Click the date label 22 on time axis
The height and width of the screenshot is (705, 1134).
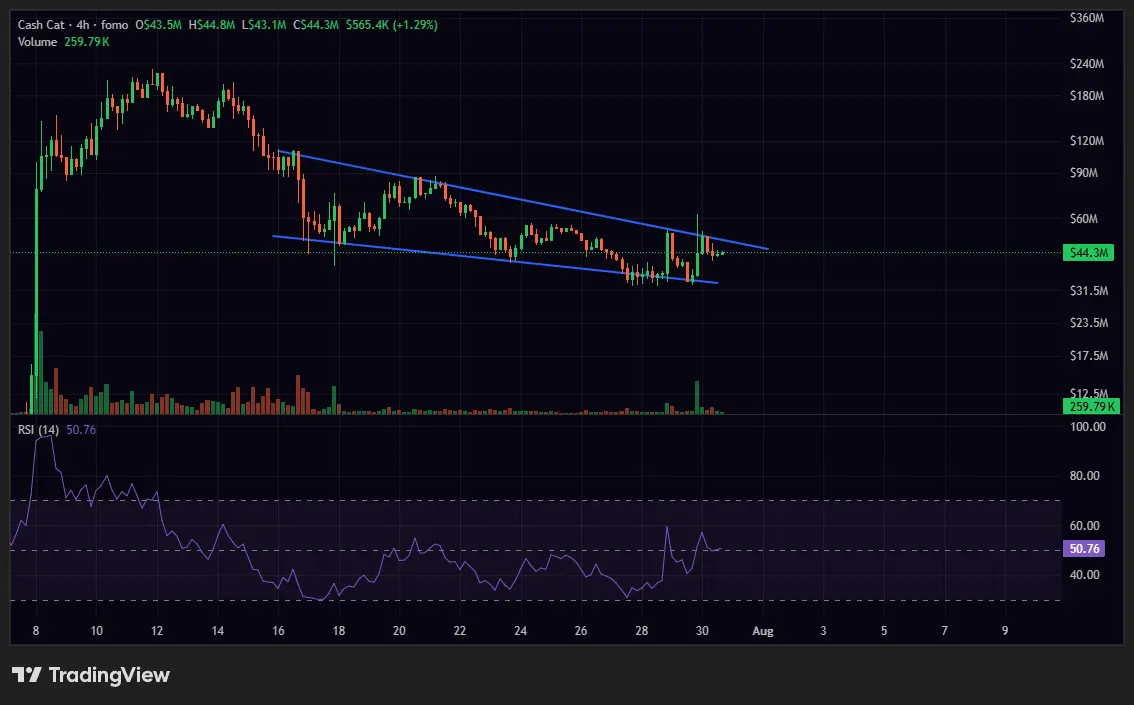[460, 631]
